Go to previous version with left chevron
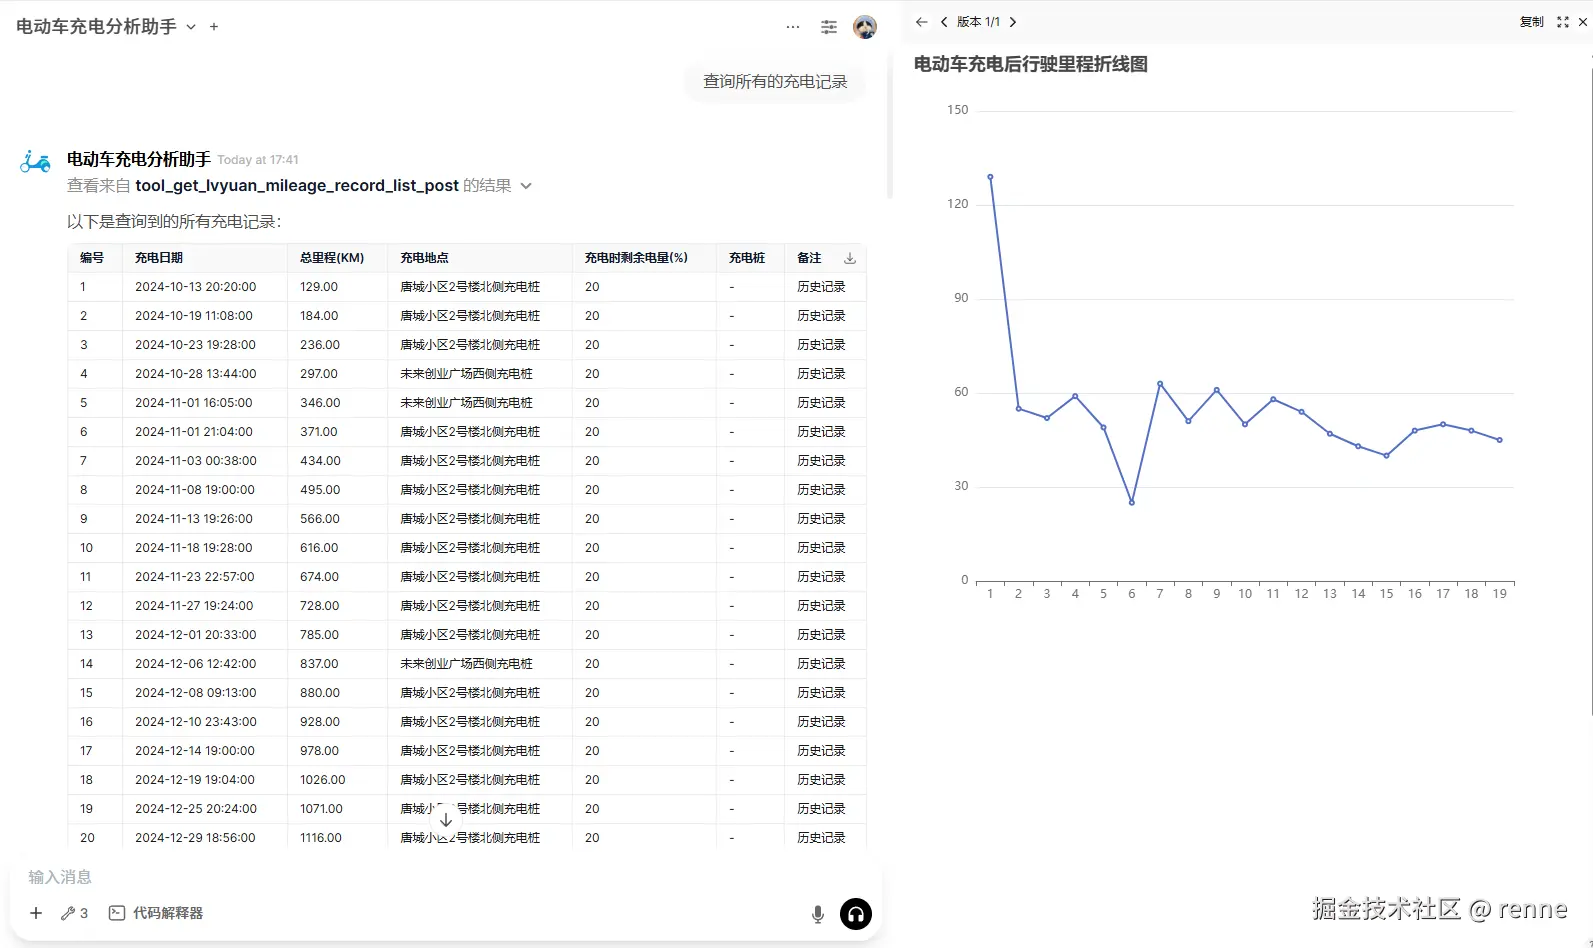The image size is (1593, 948). point(944,22)
